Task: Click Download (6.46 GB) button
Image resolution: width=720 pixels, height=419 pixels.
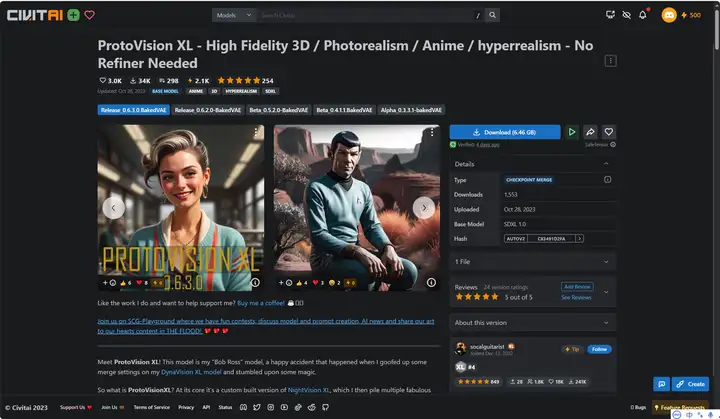Action: [505, 132]
